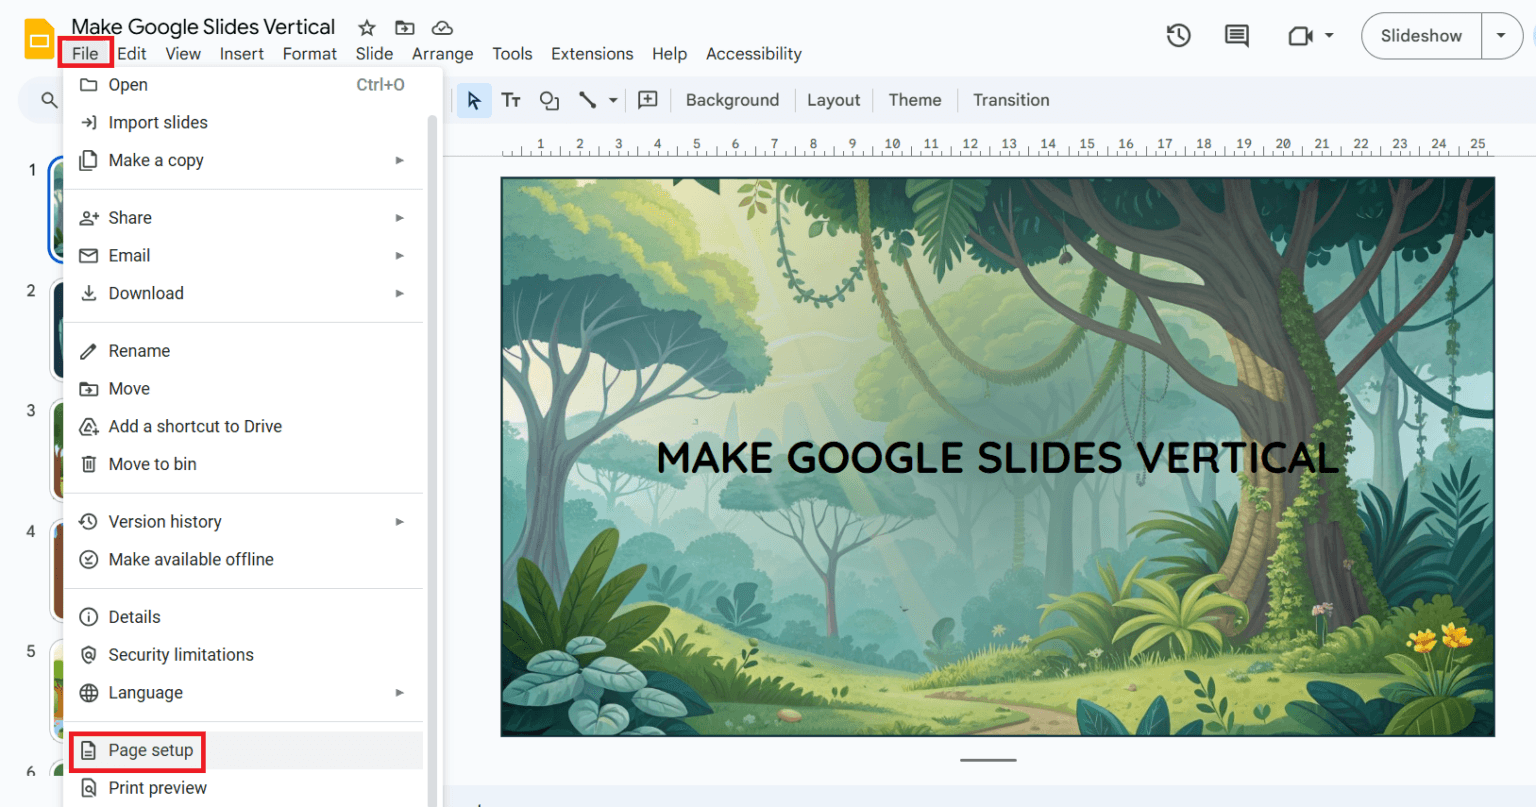The image size is (1536, 807).
Task: Open the comments panel icon
Action: point(1236,35)
